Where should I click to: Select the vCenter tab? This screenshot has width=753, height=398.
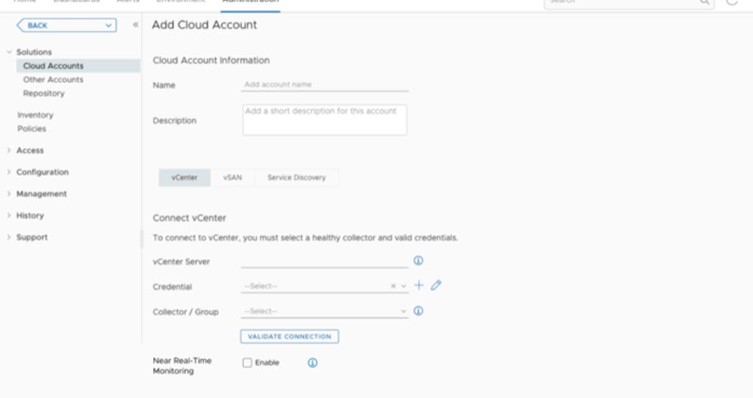184,178
